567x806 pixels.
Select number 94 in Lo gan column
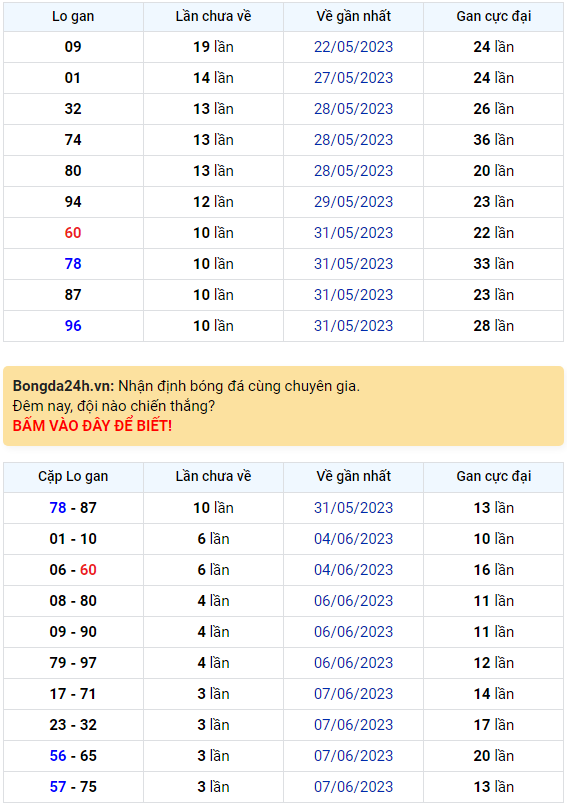point(73,202)
